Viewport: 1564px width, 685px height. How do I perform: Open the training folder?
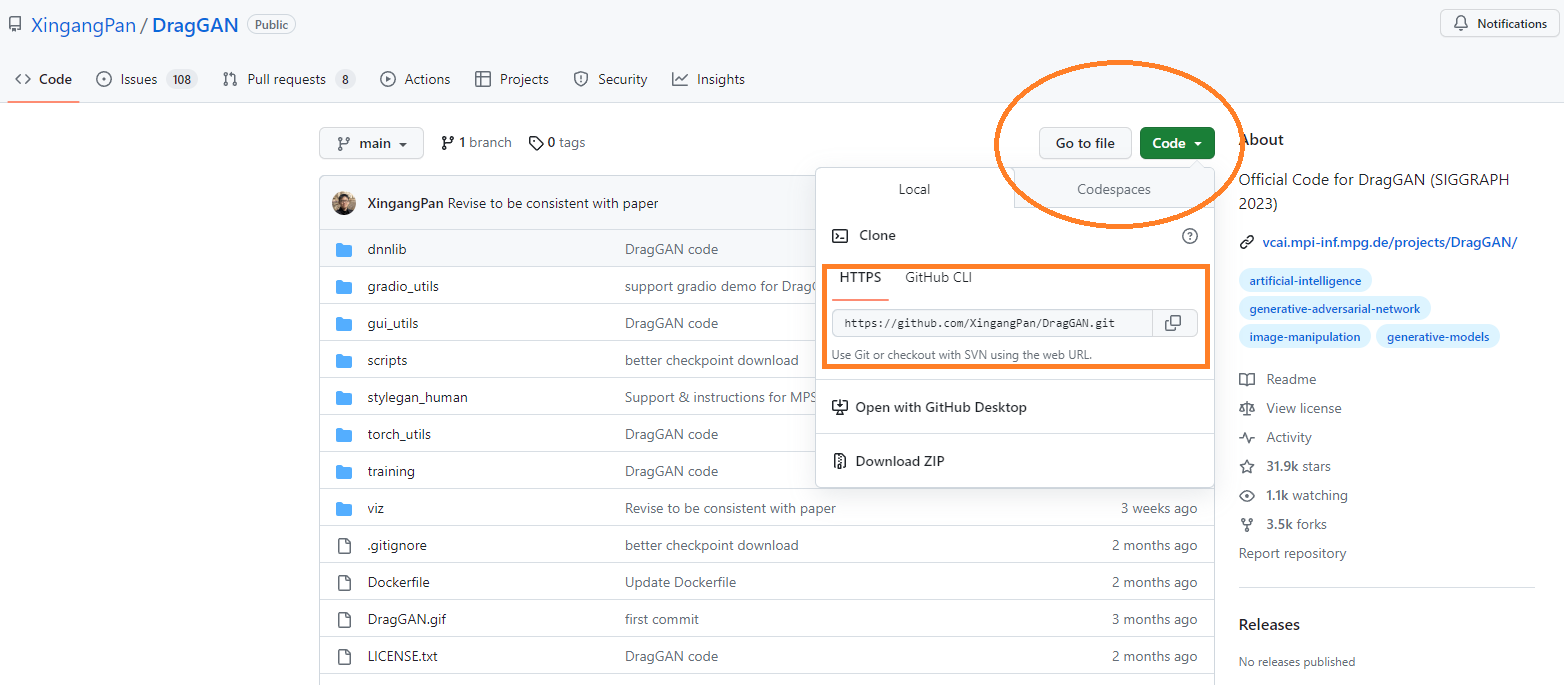(x=391, y=471)
